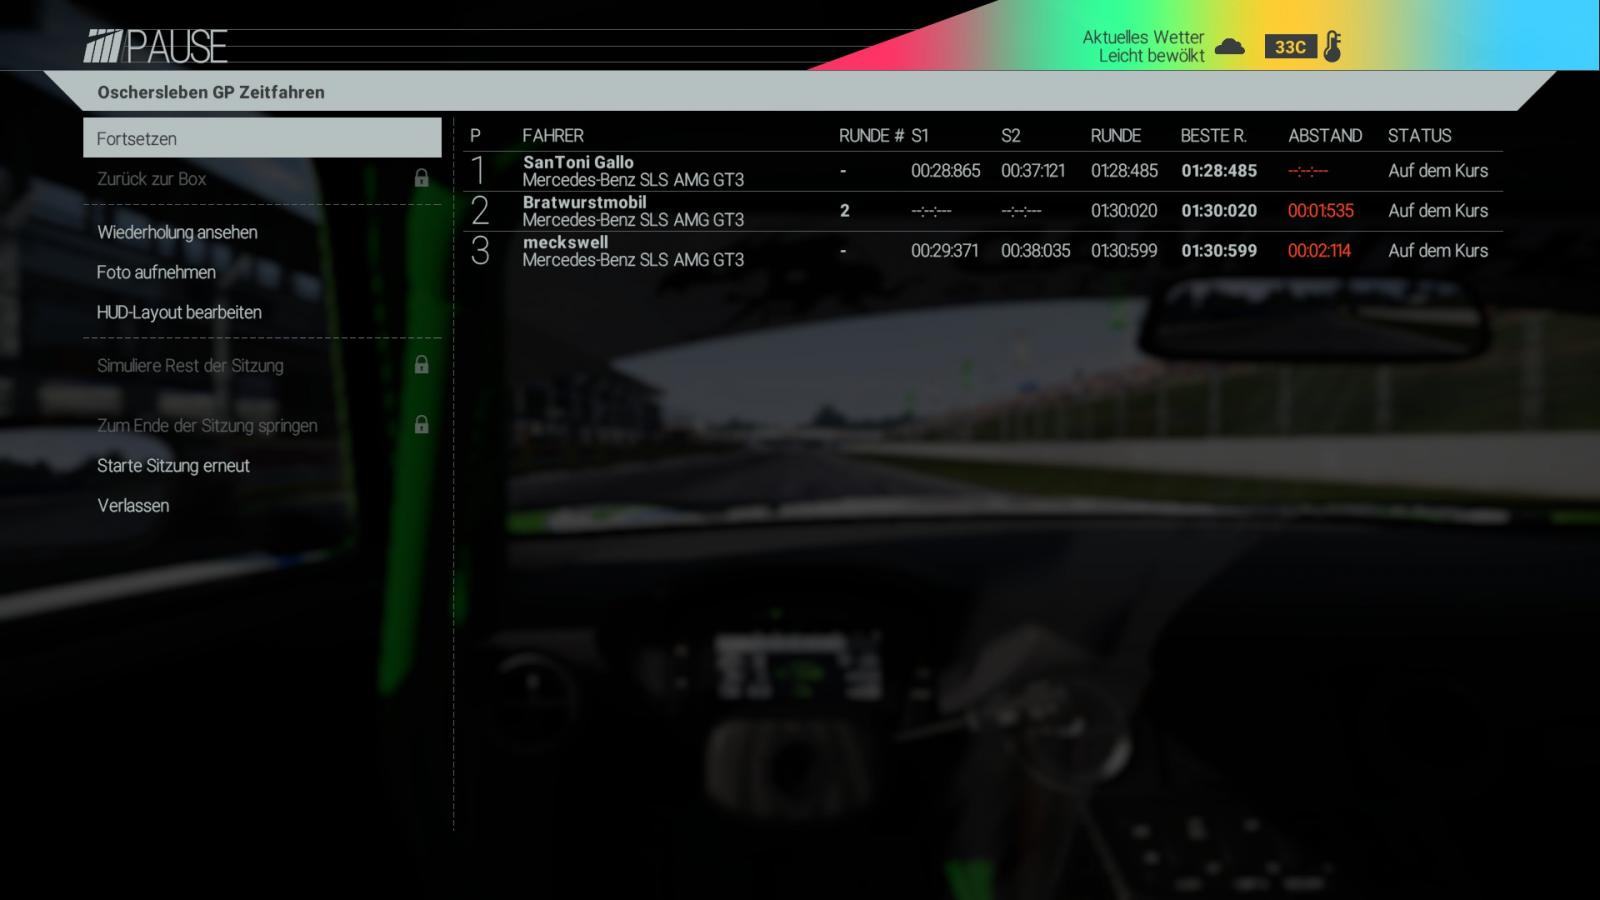Click position number 3 in standings
The width and height of the screenshot is (1600, 900).
coord(480,251)
